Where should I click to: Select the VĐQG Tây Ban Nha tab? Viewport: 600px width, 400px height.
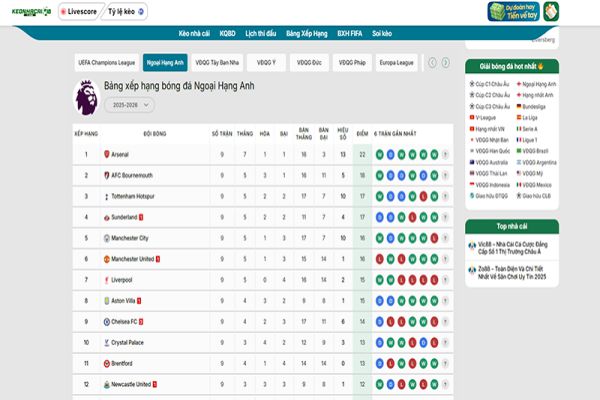[x=219, y=62]
